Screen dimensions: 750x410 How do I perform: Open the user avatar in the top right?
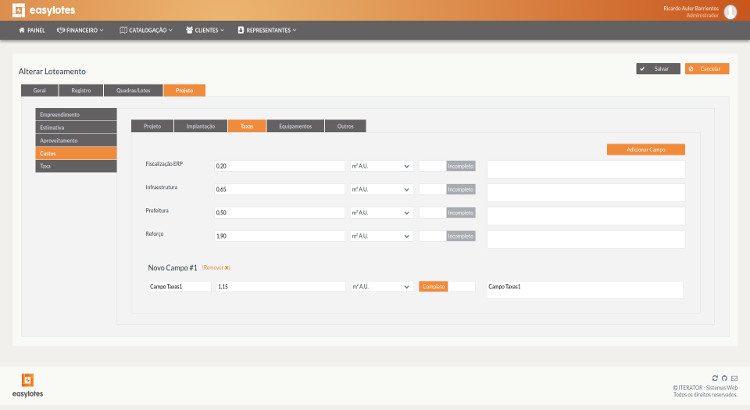click(730, 11)
